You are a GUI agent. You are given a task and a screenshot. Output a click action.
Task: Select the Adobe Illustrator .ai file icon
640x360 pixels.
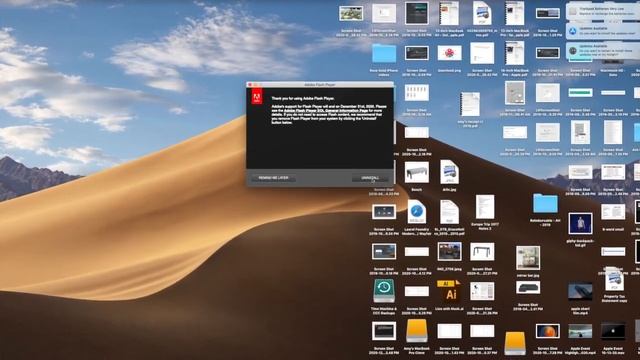(449, 290)
